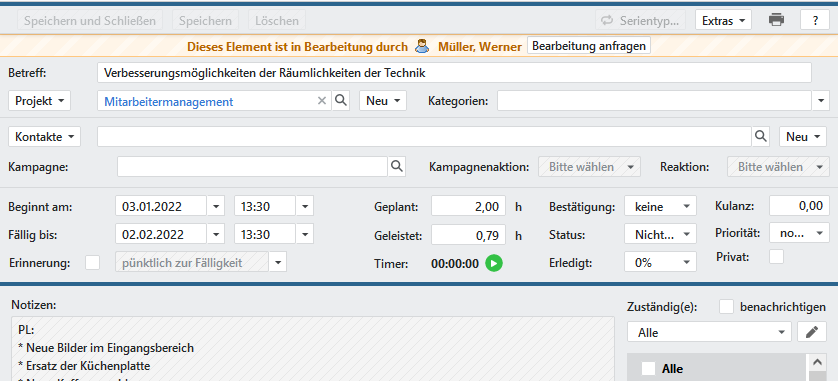Search projects with magnifier next to Mitarbeitermanagement
Viewport: 838px width, 381px height.
coord(340,100)
